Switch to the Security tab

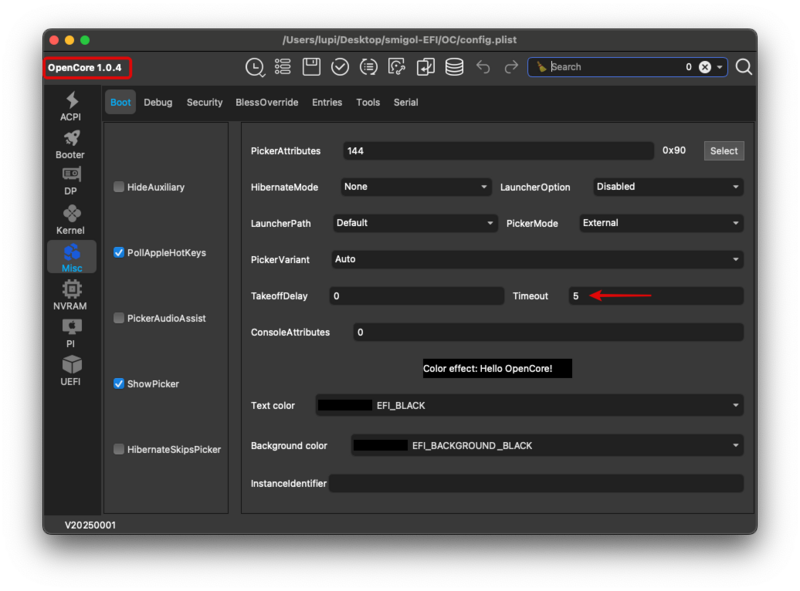[204, 102]
